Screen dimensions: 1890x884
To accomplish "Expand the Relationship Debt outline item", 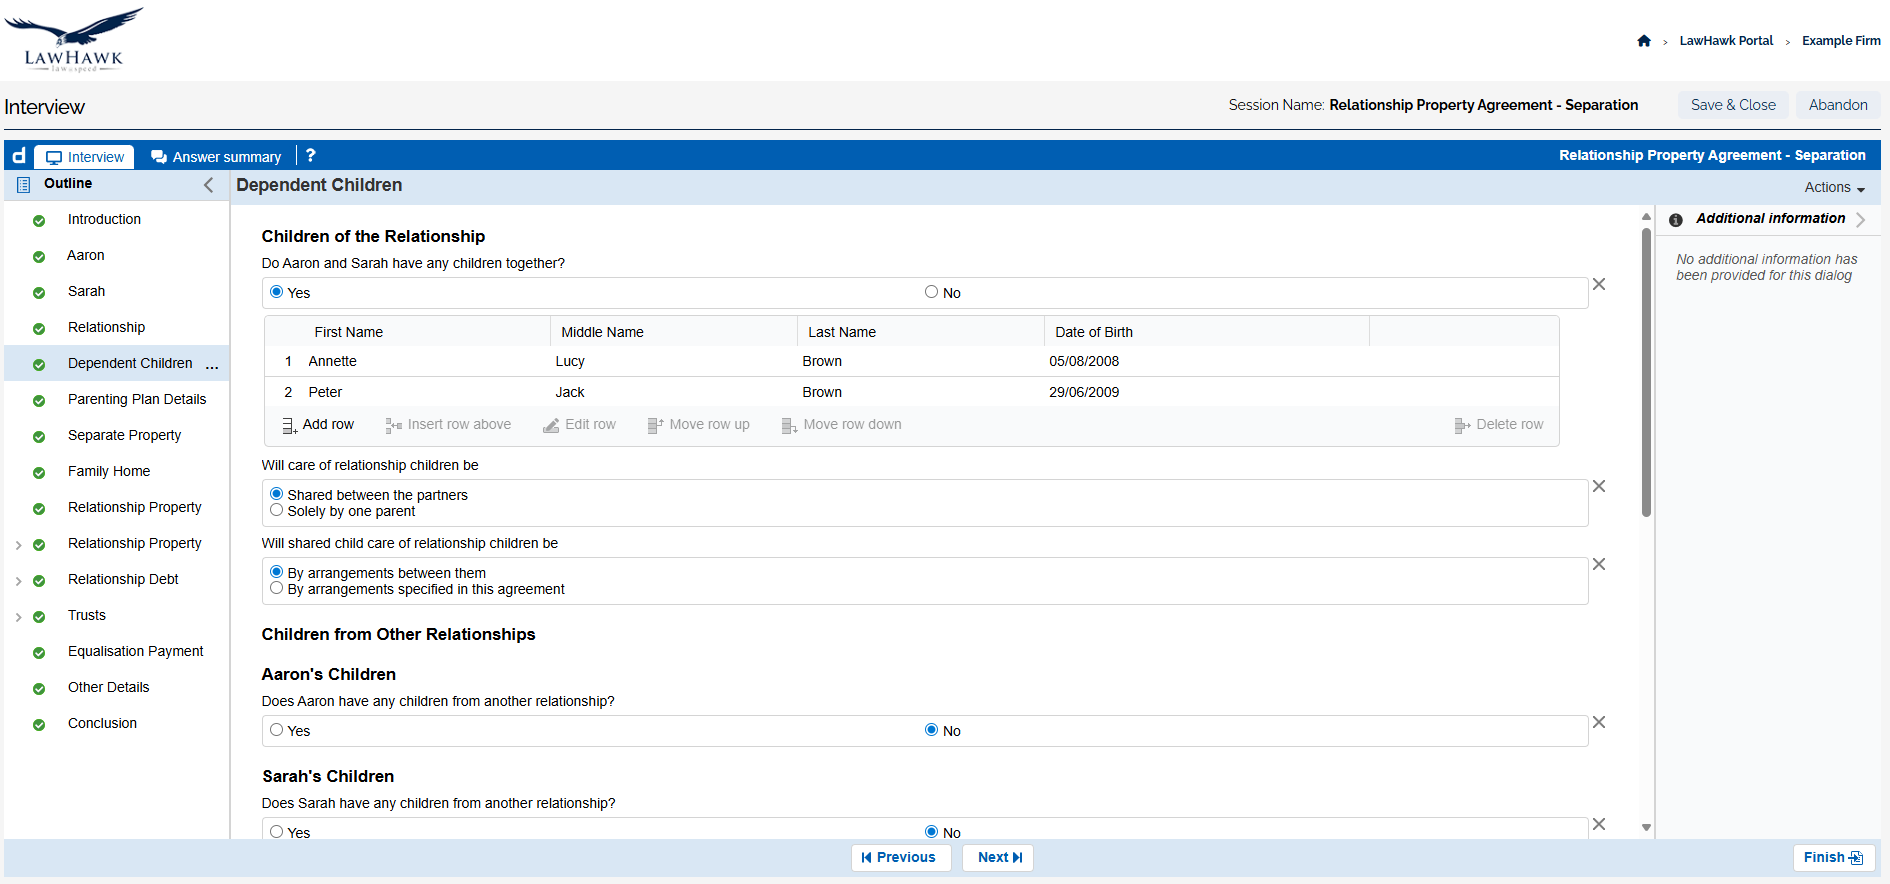I will [x=18, y=581].
